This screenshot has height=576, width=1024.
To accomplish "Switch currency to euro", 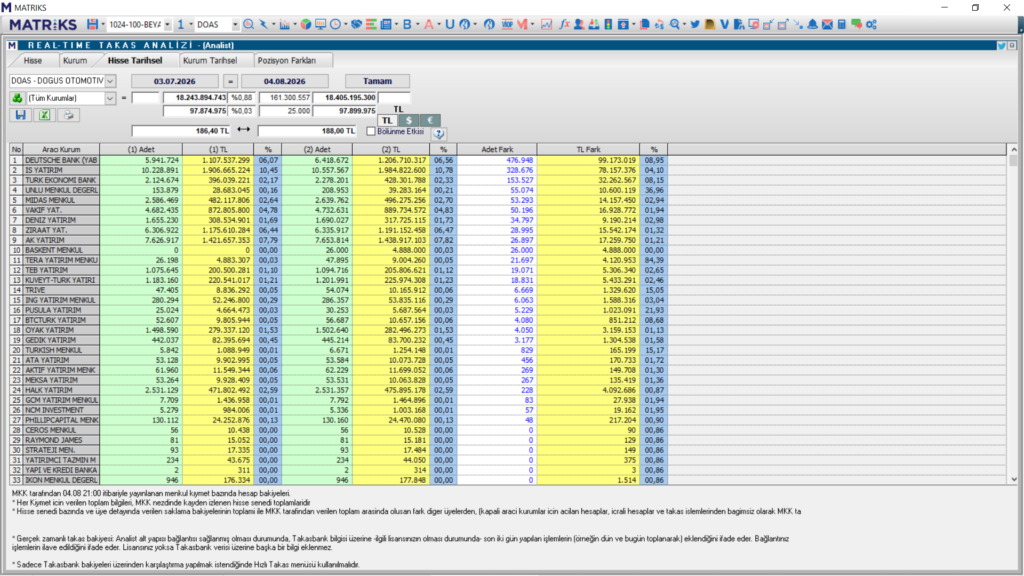I will [x=430, y=120].
